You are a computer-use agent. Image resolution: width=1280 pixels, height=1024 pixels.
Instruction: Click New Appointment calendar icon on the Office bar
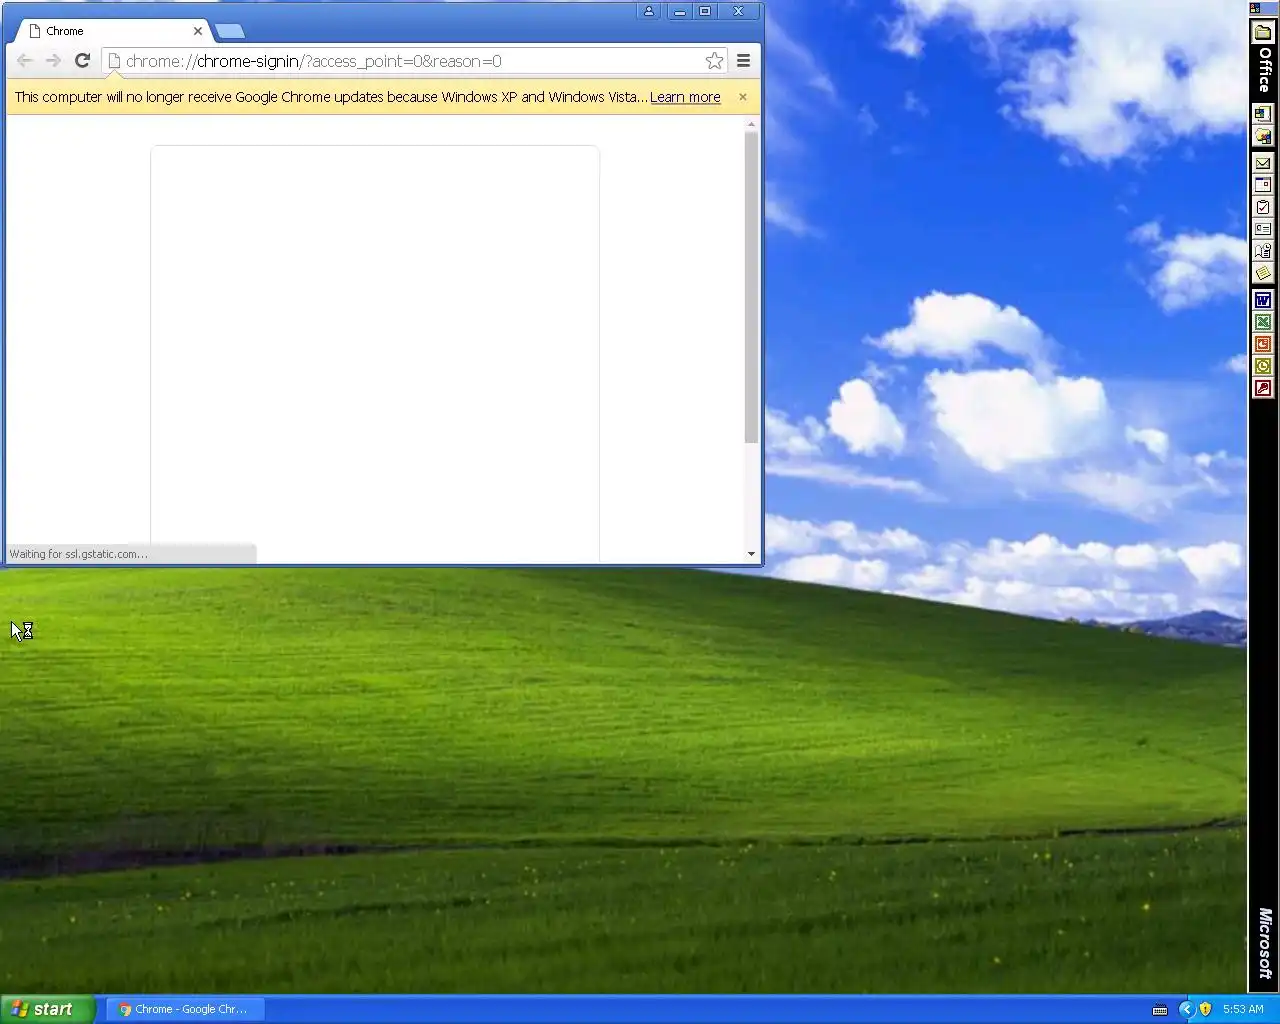coord(1263,185)
